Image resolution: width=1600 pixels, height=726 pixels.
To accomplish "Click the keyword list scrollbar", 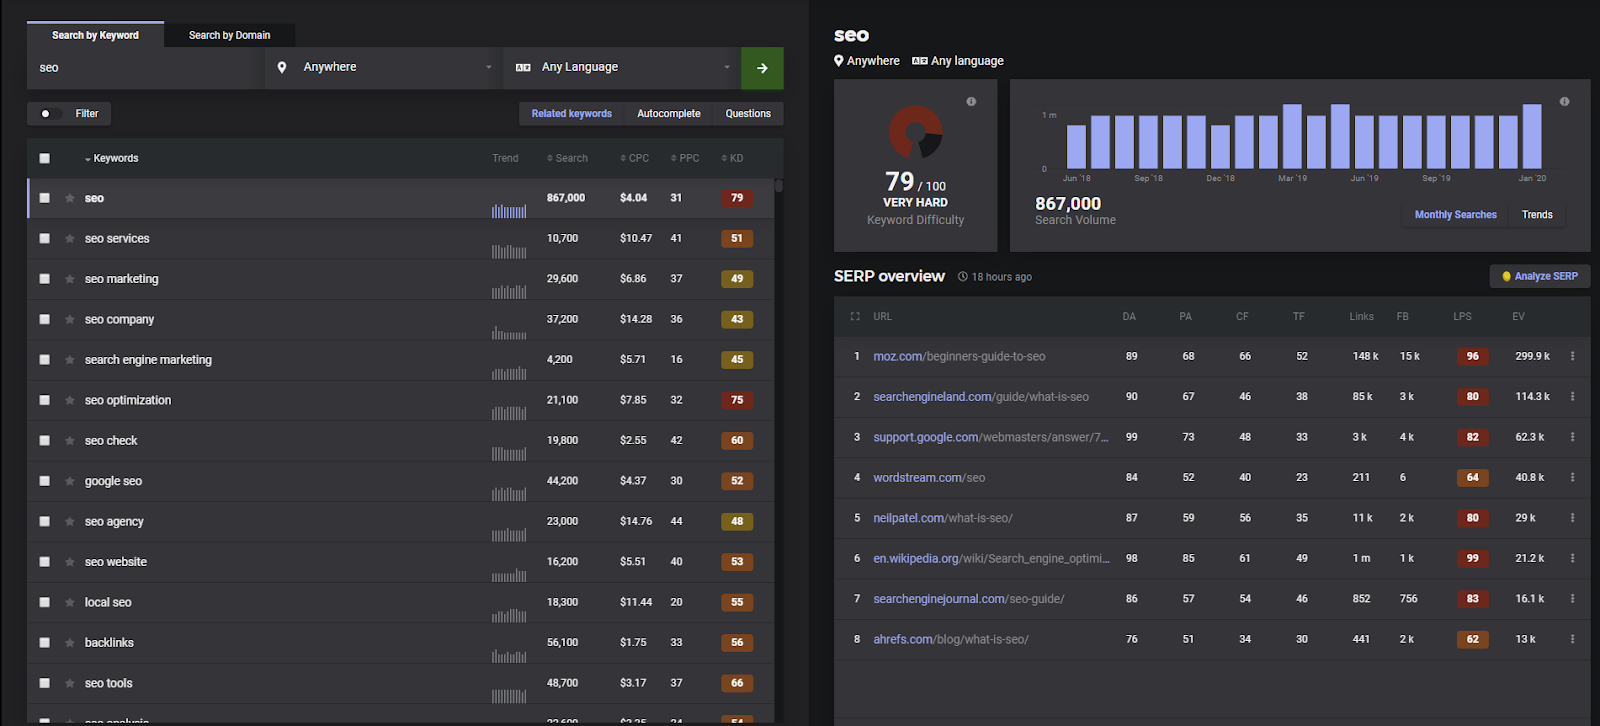I will pos(778,186).
